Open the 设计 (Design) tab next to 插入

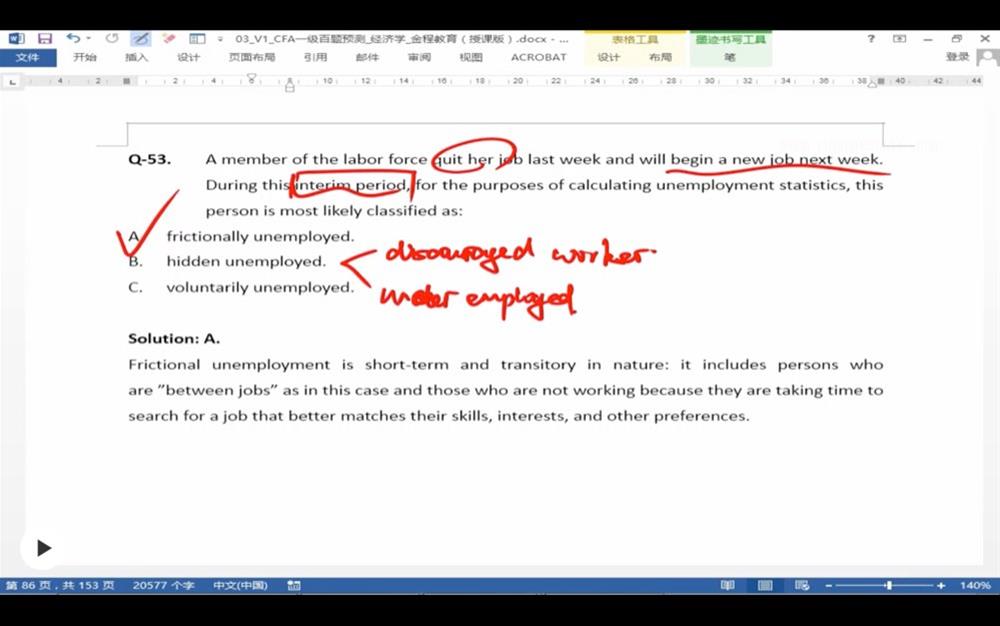188,57
